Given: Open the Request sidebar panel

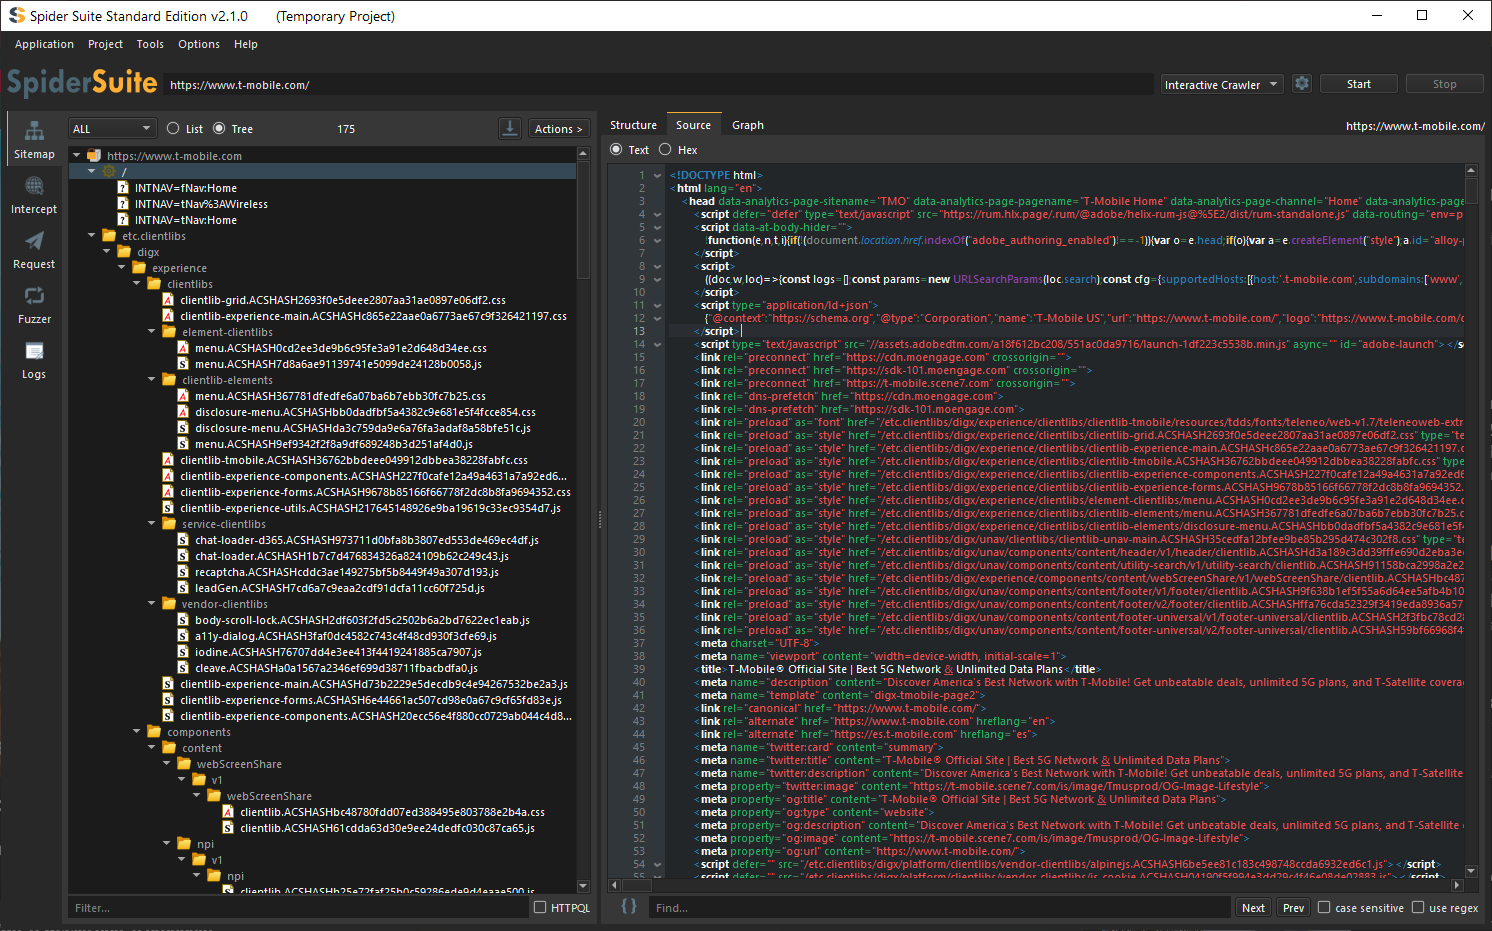Looking at the screenshot, I should pyautogui.click(x=34, y=250).
